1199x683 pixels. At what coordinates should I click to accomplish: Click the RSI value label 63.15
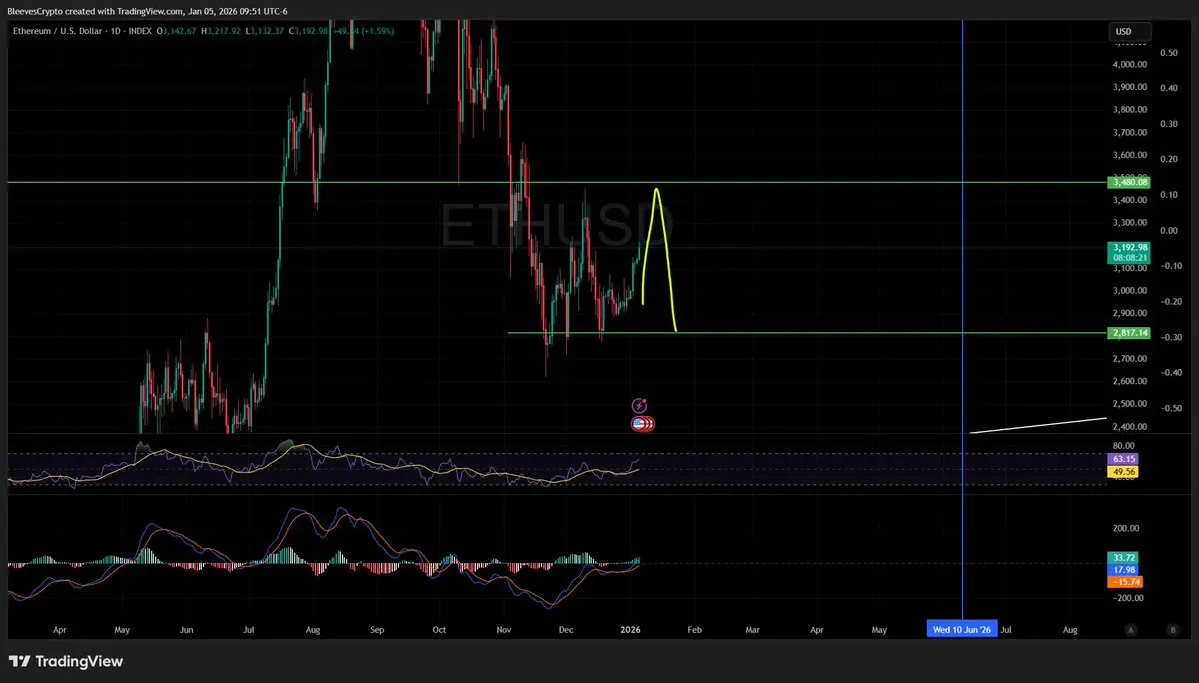tap(1123, 459)
